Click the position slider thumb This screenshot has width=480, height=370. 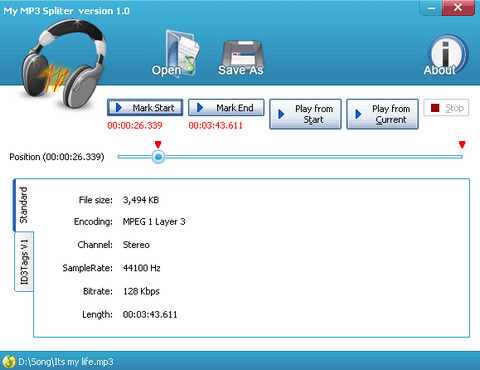158,157
